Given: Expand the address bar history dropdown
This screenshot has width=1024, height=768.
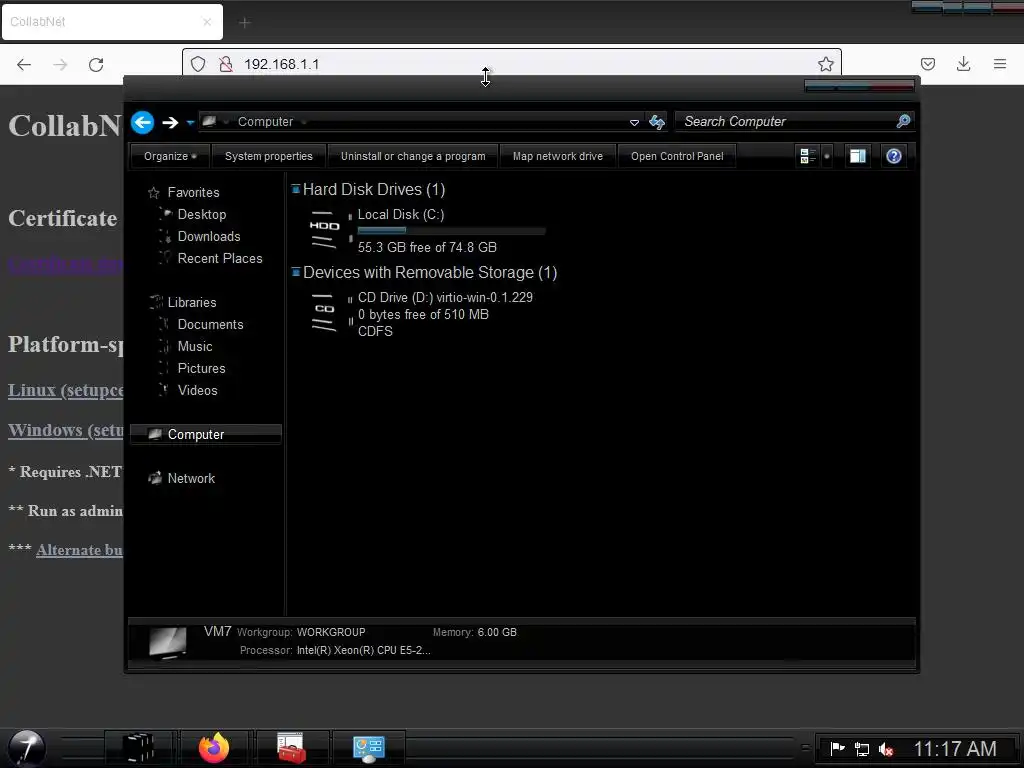Looking at the screenshot, I should click(633, 122).
